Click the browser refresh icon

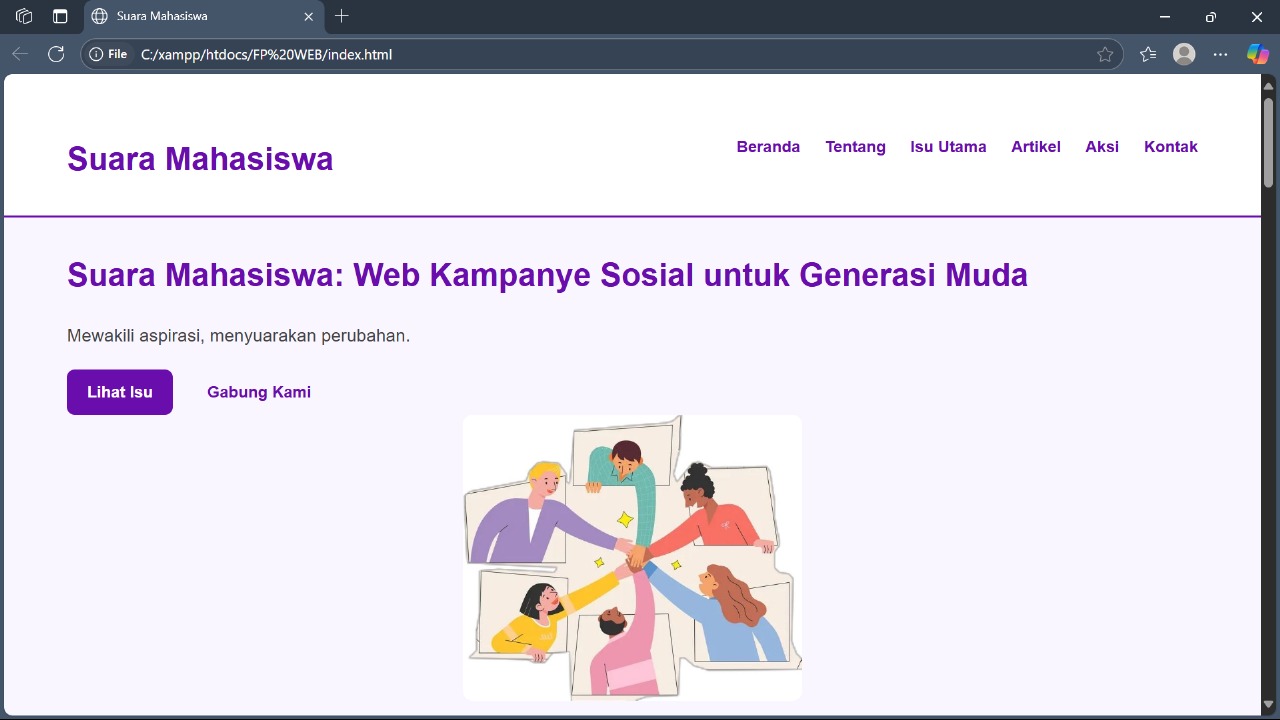pyautogui.click(x=56, y=54)
